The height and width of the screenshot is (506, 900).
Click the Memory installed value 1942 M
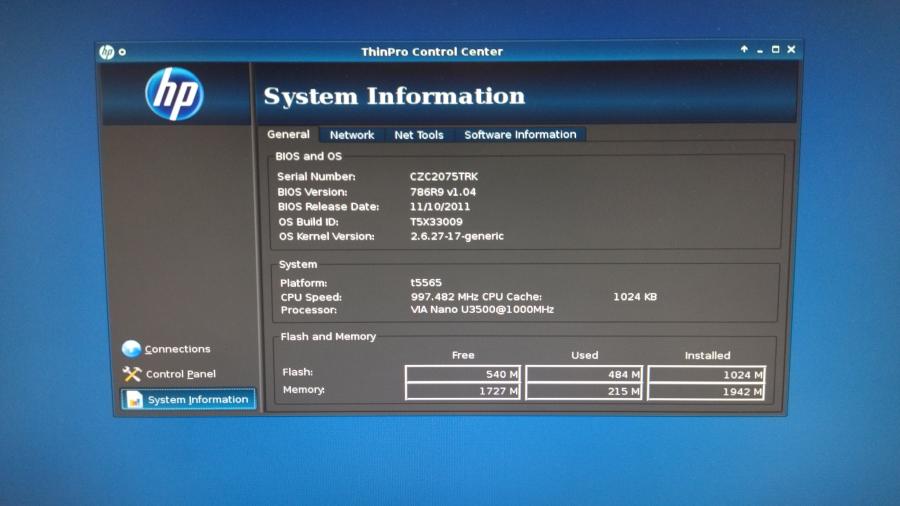pyautogui.click(x=707, y=392)
